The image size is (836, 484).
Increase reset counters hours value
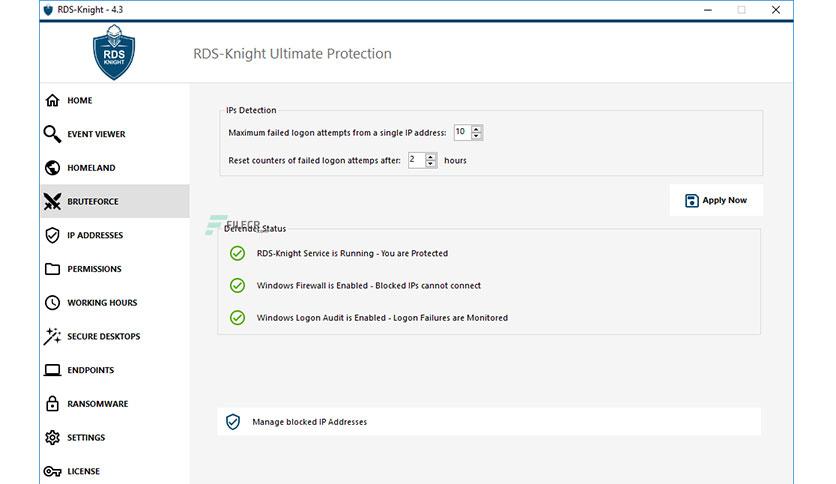pos(431,157)
